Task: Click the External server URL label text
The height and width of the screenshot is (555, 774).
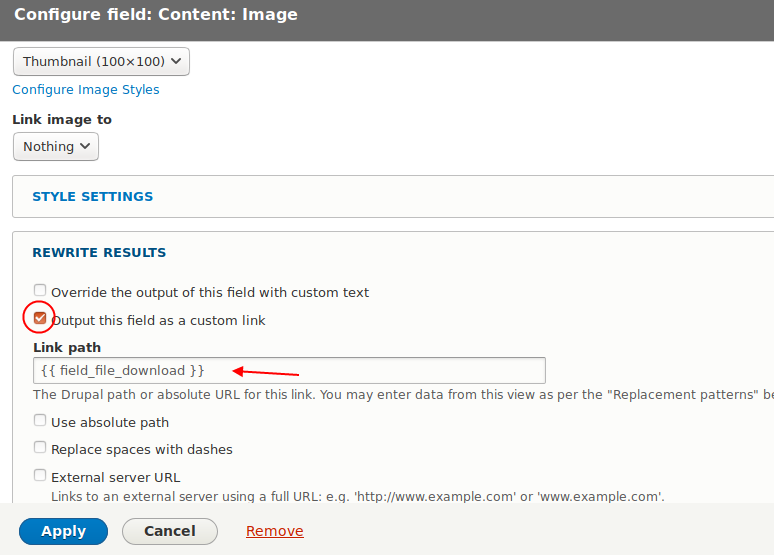Action: pos(115,478)
